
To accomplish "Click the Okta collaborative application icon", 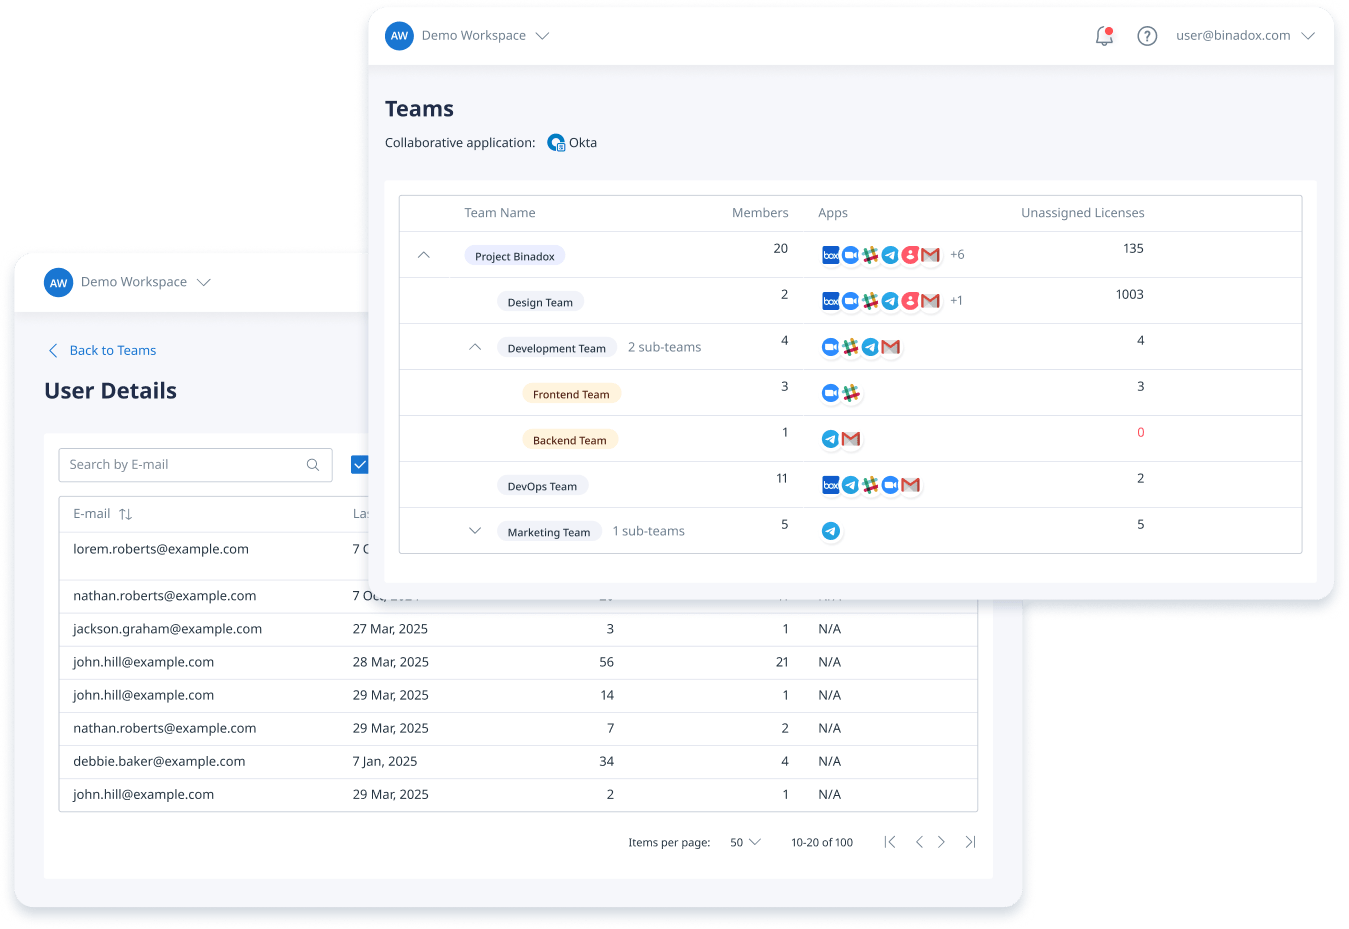I will pyautogui.click(x=556, y=143).
